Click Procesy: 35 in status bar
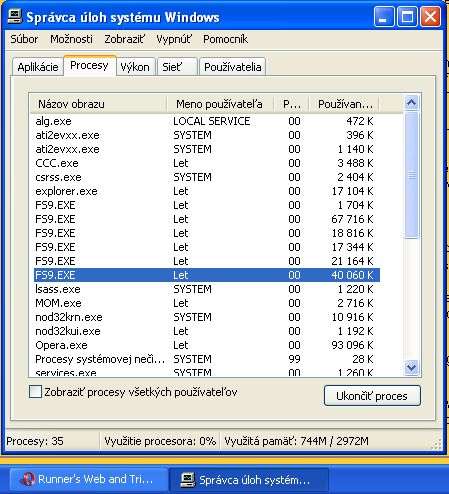Image resolution: width=449 pixels, height=494 pixels. coord(35,441)
